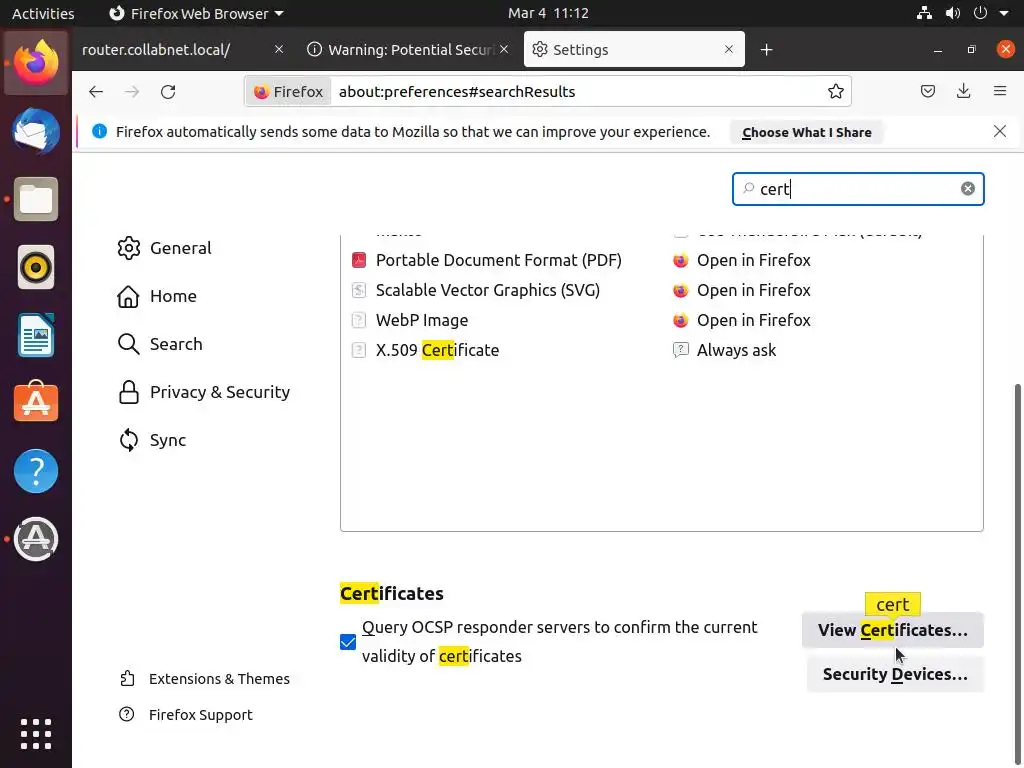The width and height of the screenshot is (1024, 768).
Task: Open the Downloads panel icon
Action: click(963, 92)
